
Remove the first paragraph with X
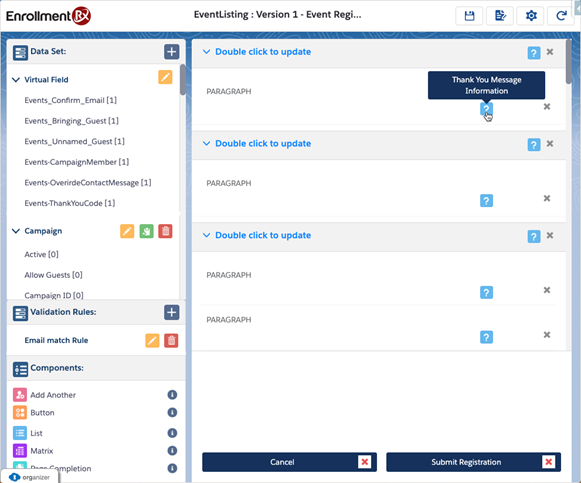point(547,107)
